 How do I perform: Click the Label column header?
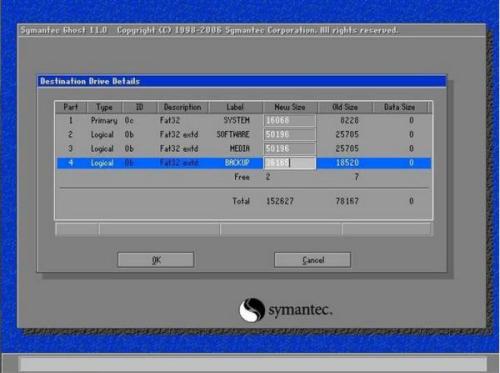(x=235, y=107)
